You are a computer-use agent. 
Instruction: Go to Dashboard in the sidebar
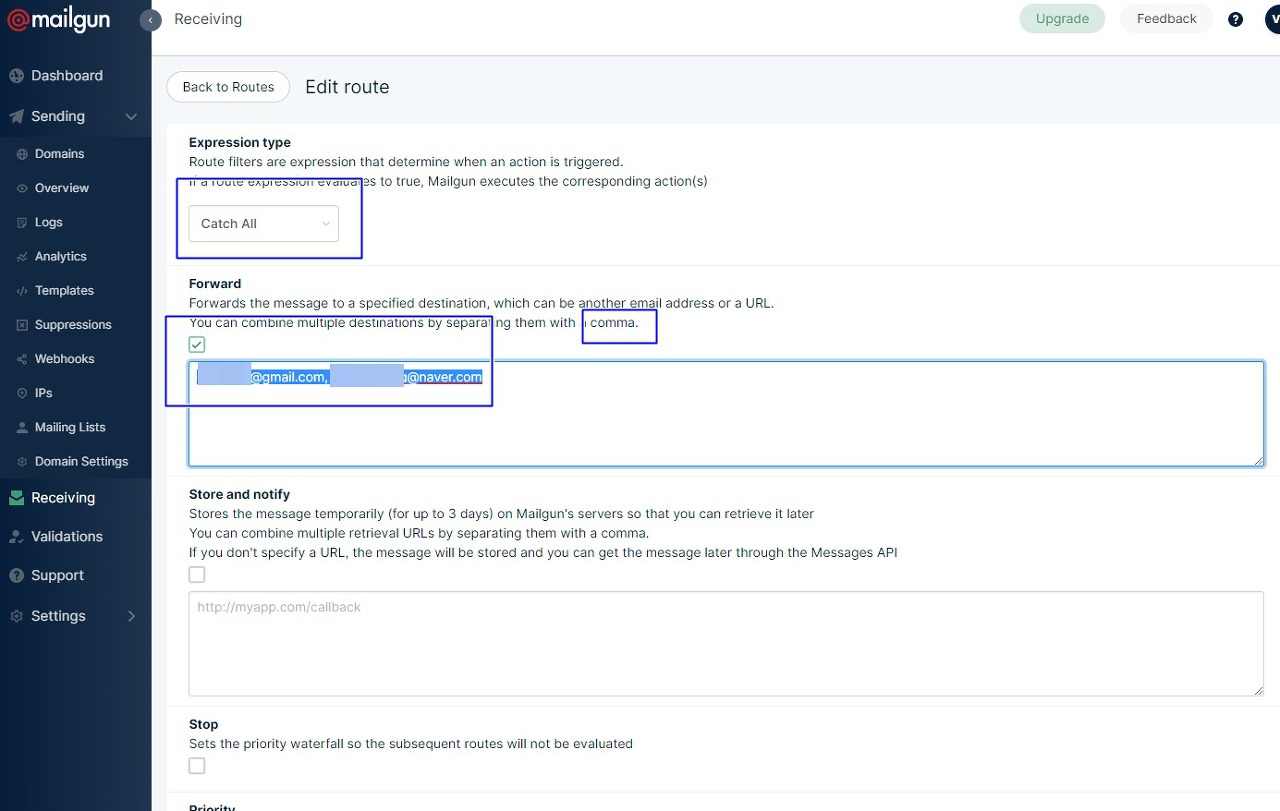click(x=67, y=76)
